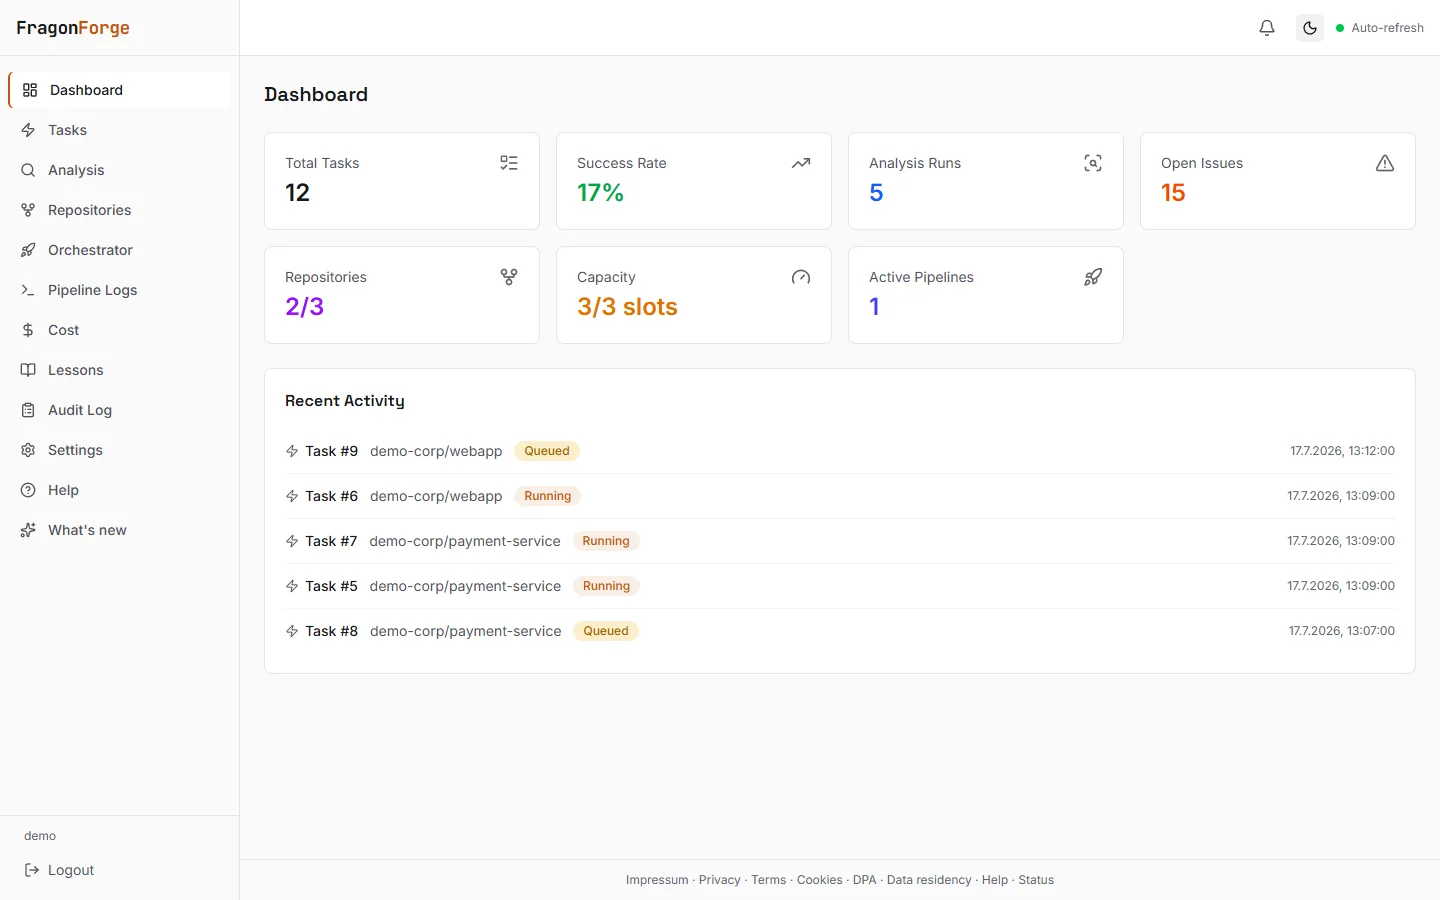Viewport: 1440px width, 900px height.
Task: Click the lightning icon beside Task #6
Action: (x=292, y=496)
